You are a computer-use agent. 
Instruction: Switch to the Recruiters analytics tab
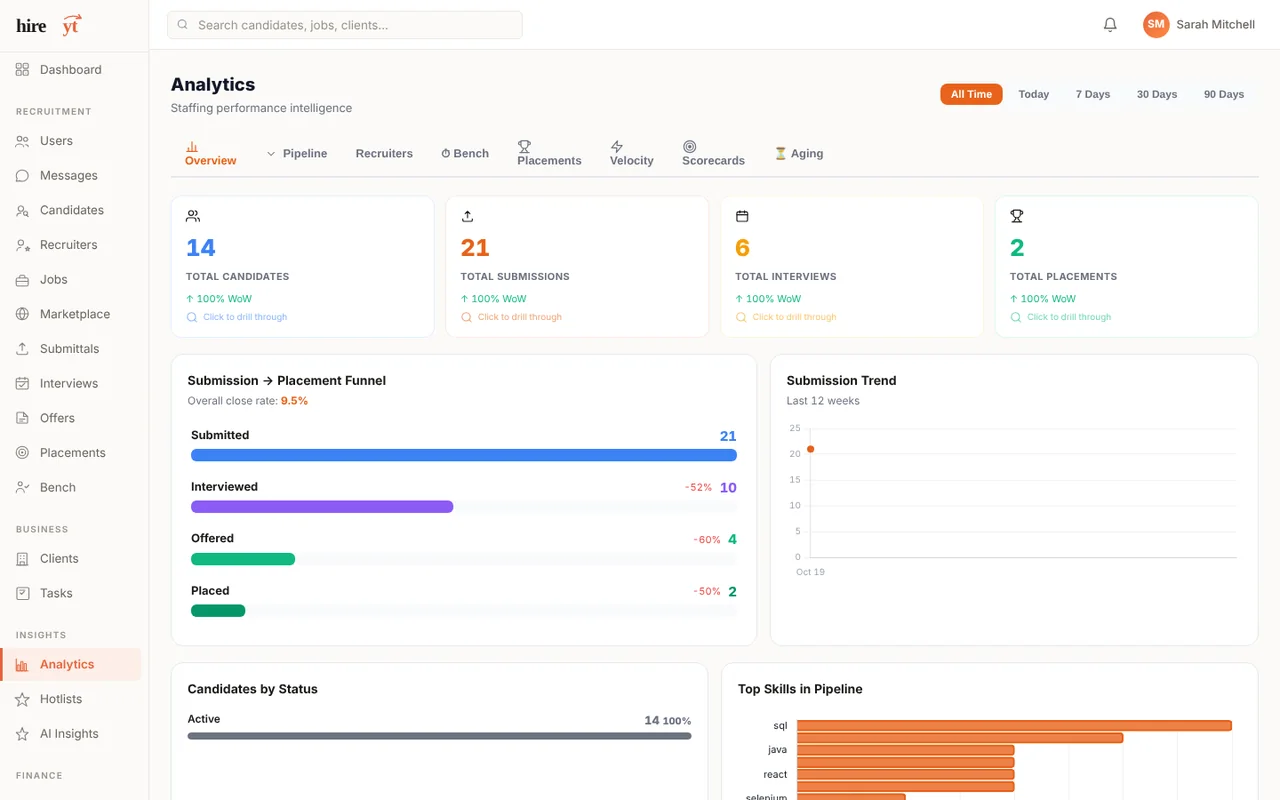pos(384,154)
